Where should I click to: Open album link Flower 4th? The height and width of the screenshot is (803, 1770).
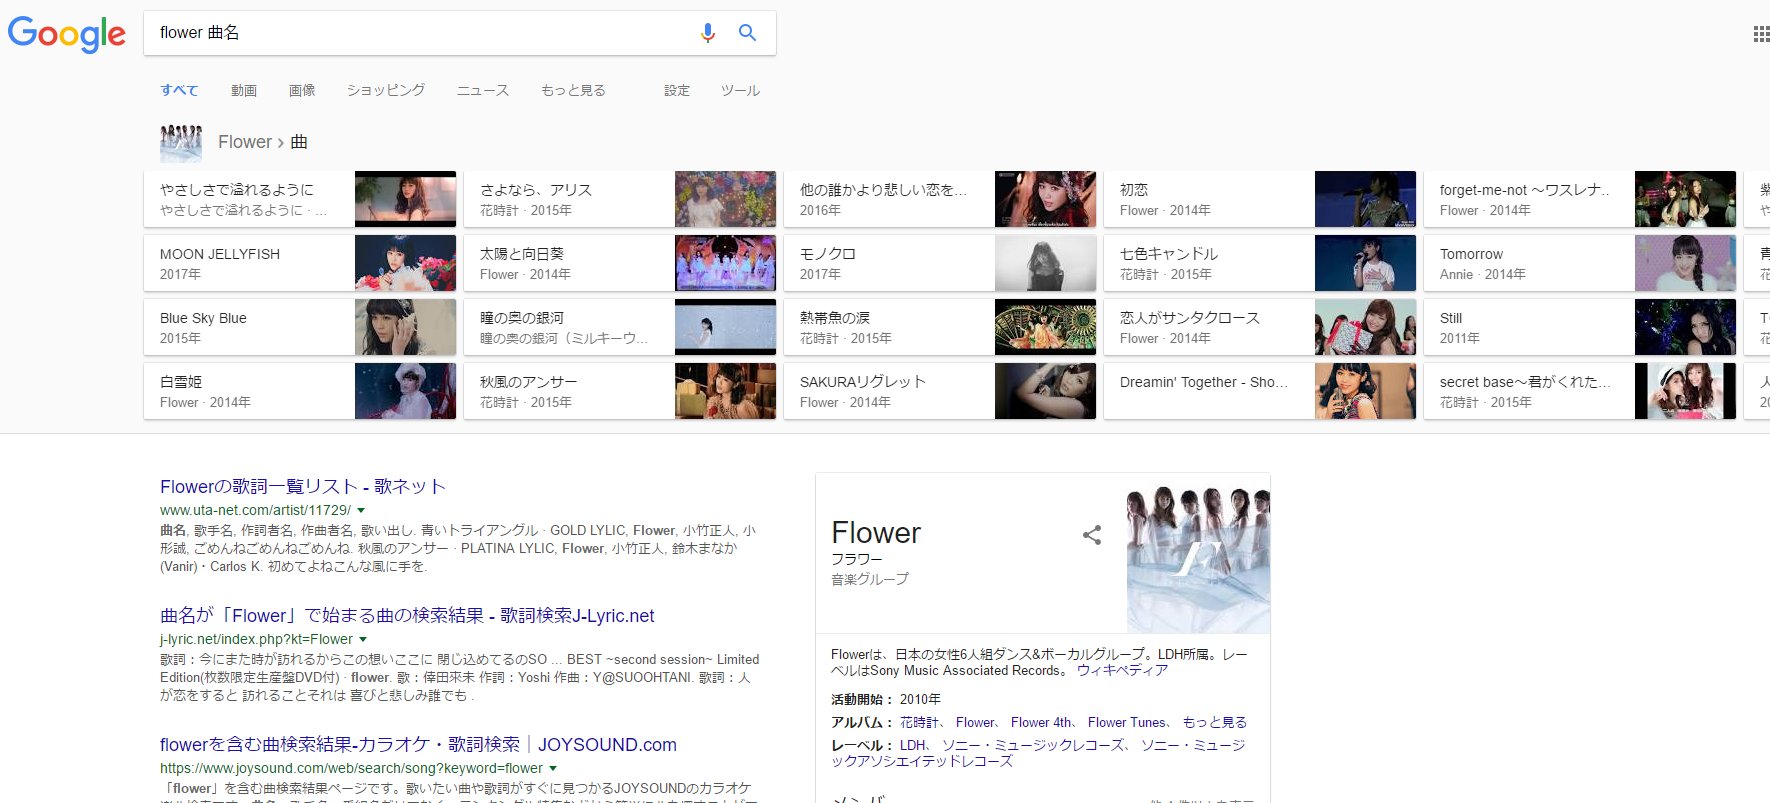pyautogui.click(x=1041, y=722)
